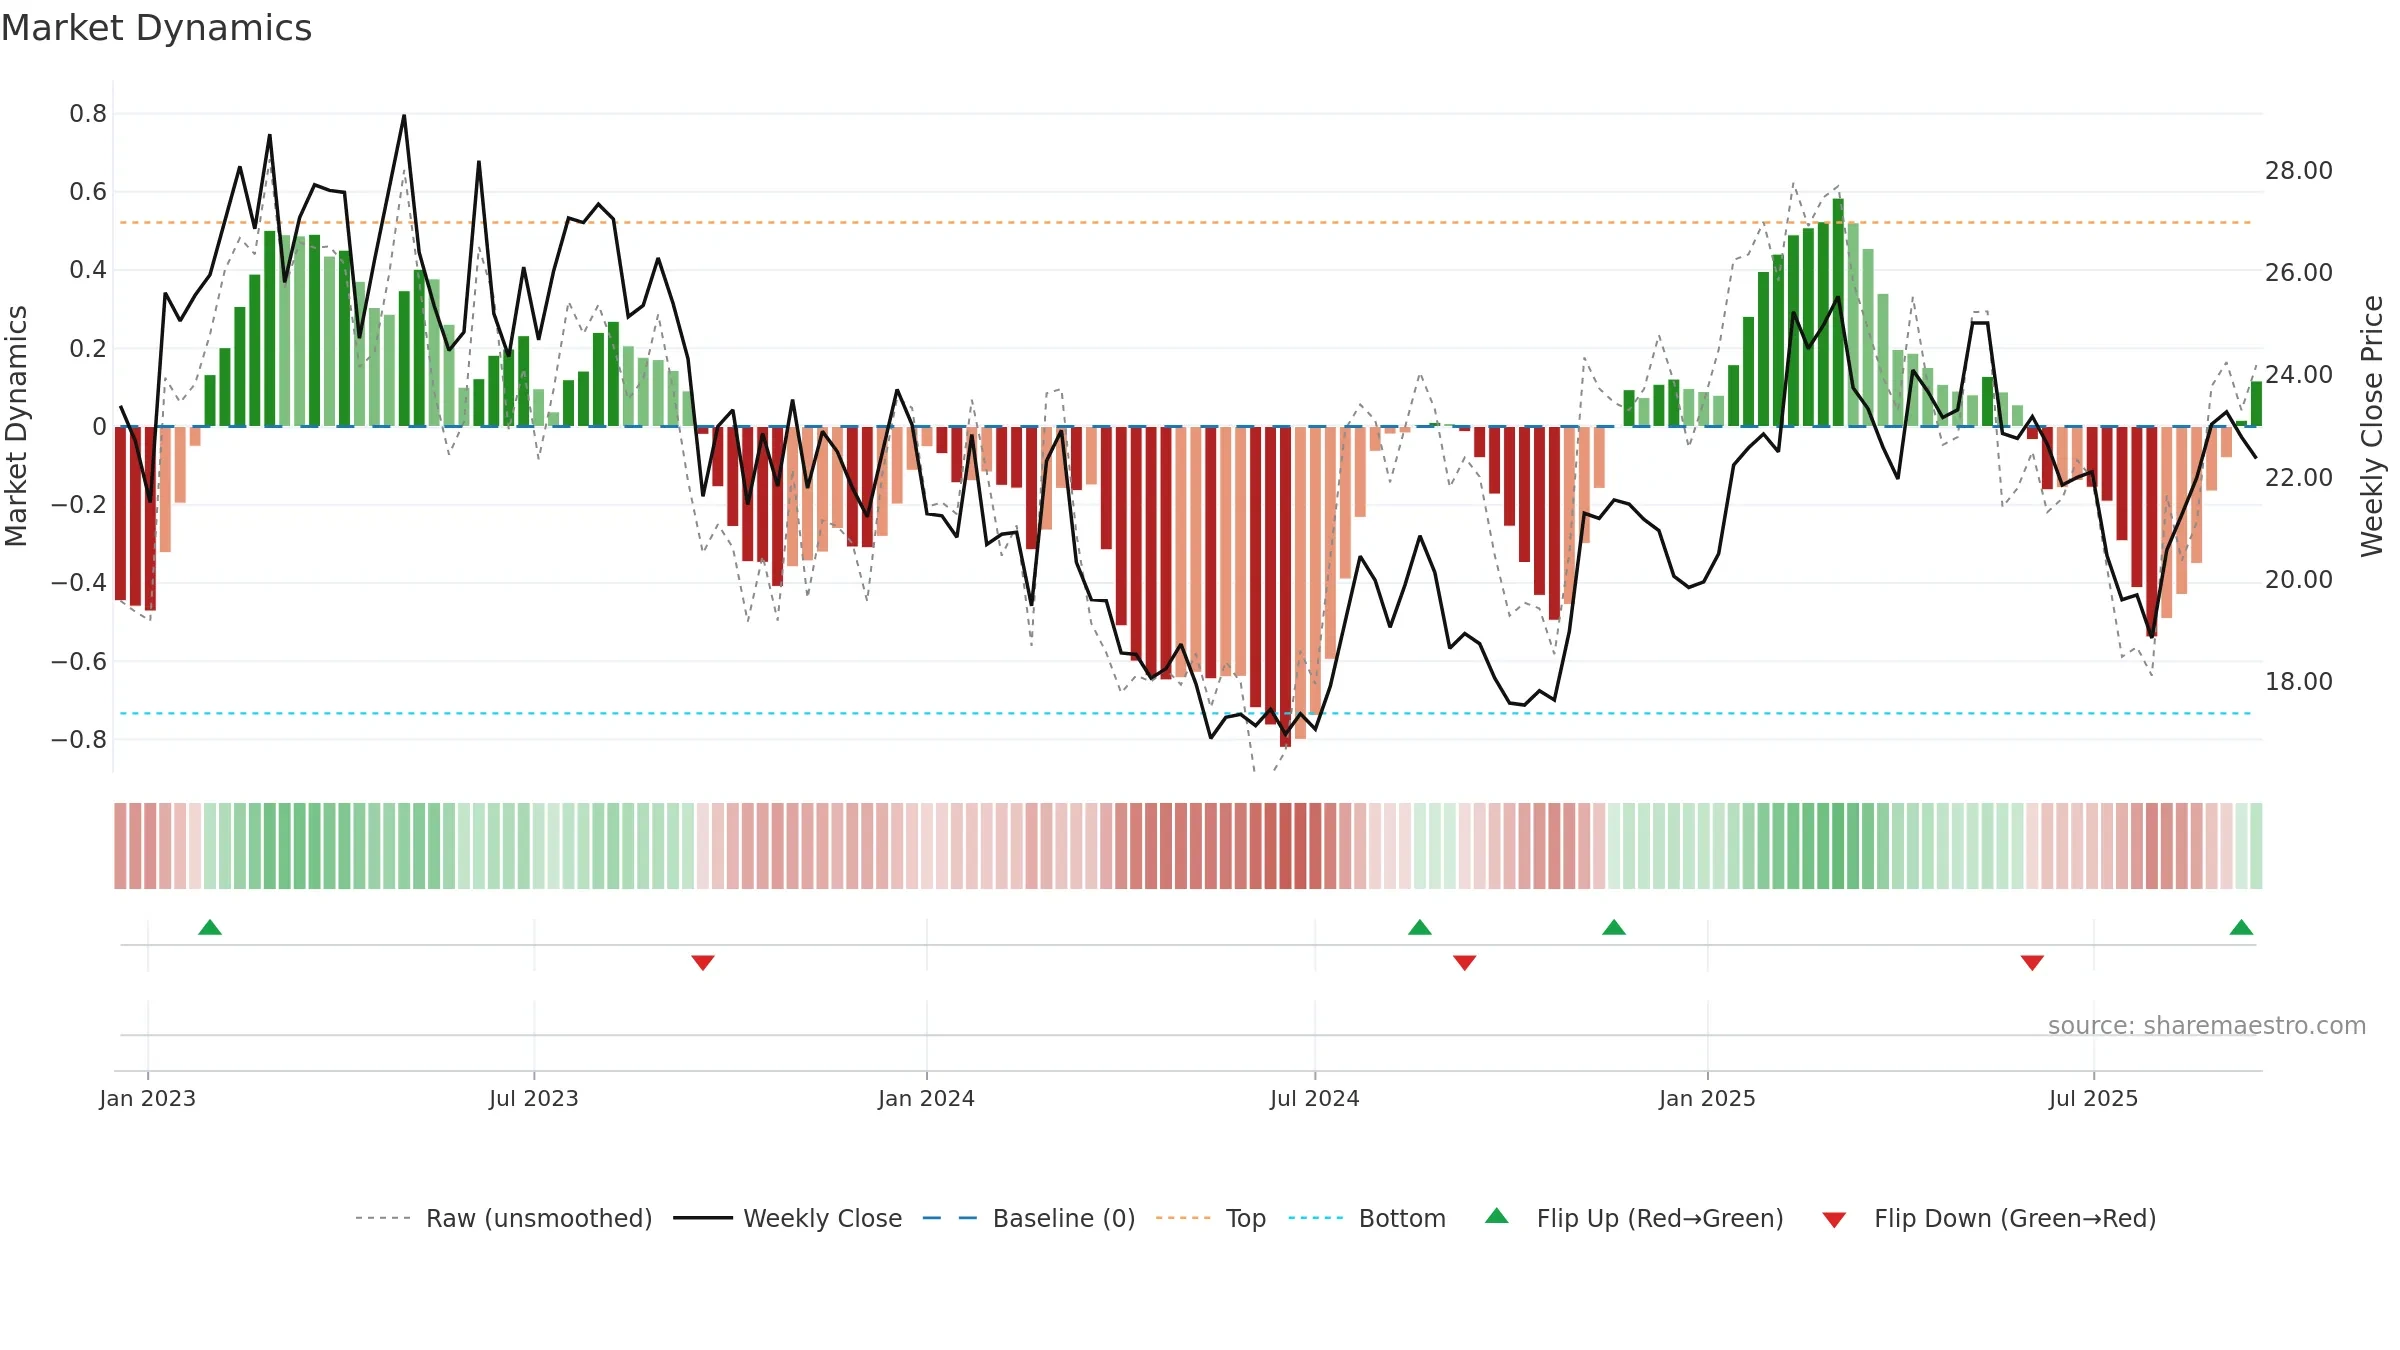This screenshot has width=2400, height=1350.
Task: Click the orange dotted Top threshold line
Action: pos(1186,222)
